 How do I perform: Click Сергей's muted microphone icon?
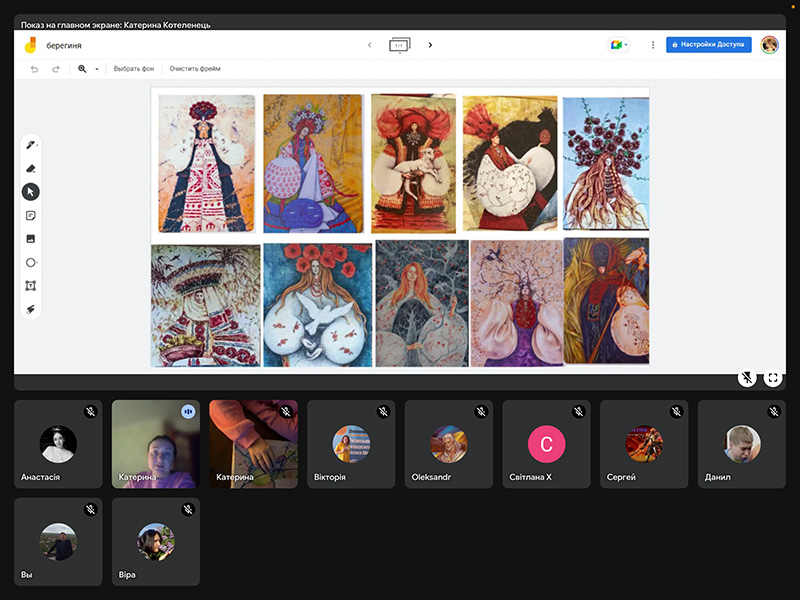click(677, 411)
